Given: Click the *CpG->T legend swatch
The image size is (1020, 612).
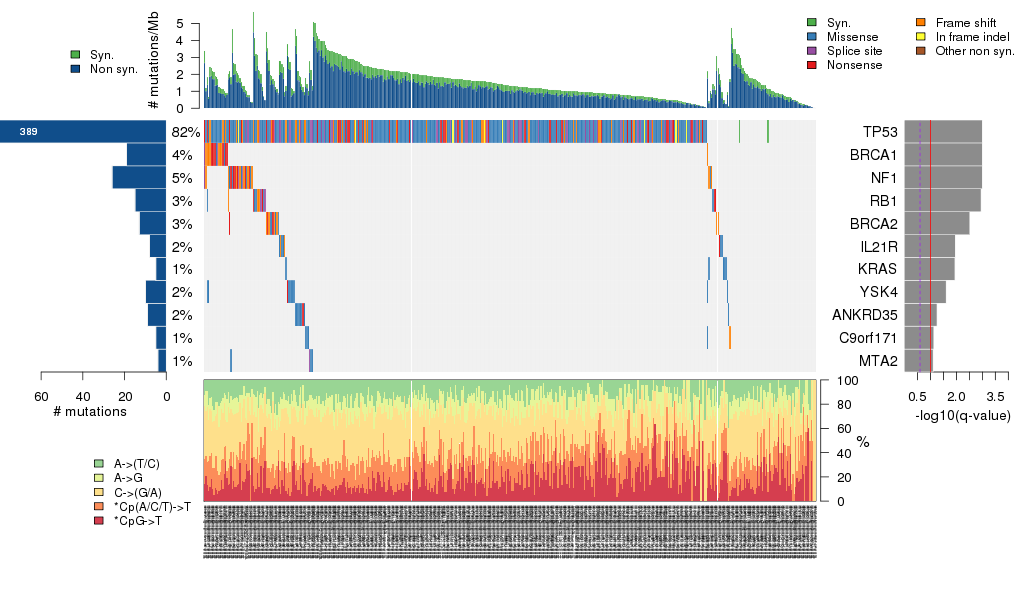Looking at the screenshot, I should [x=98, y=521].
